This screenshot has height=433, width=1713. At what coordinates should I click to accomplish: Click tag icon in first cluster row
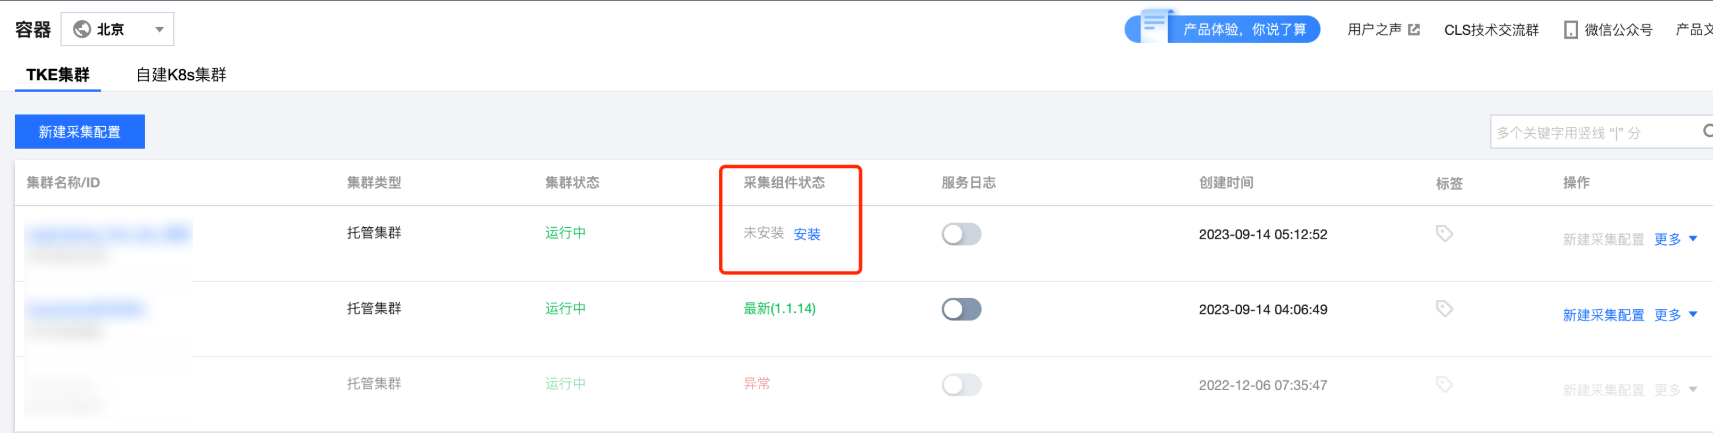pyautogui.click(x=1444, y=234)
